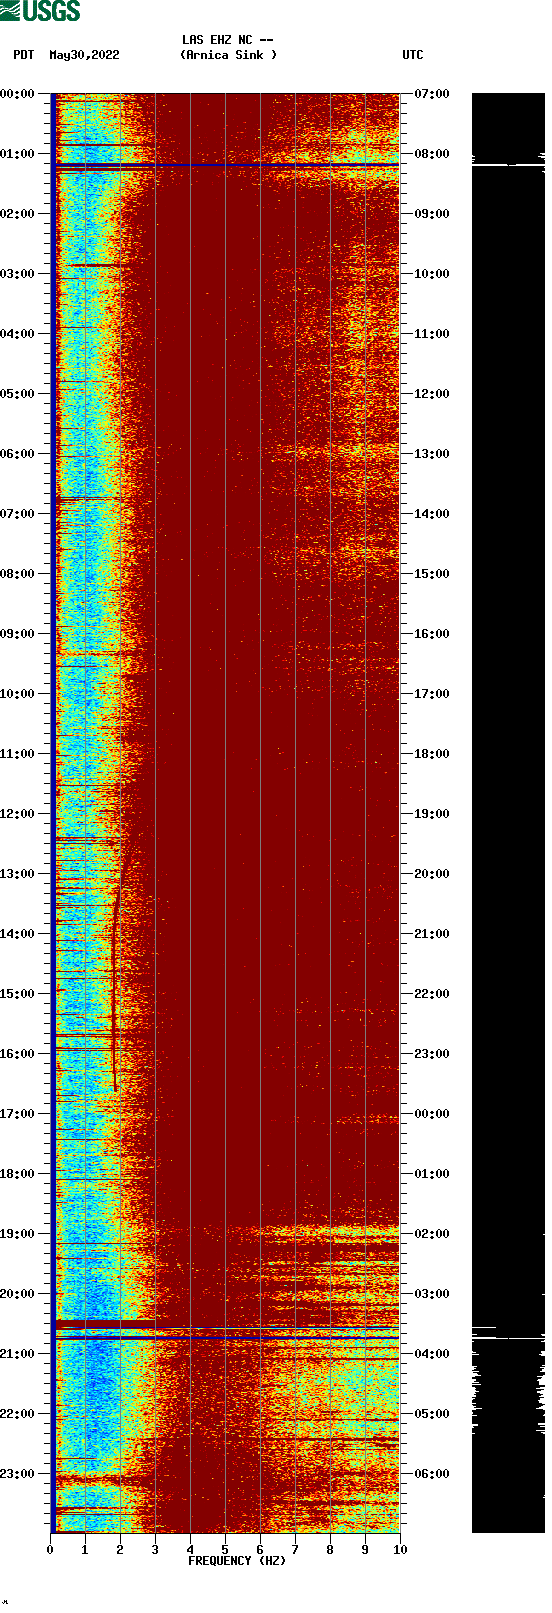The width and height of the screenshot is (552, 1613).
Task: Click the 04:00 UTC time label
Action: (x=432, y=1354)
